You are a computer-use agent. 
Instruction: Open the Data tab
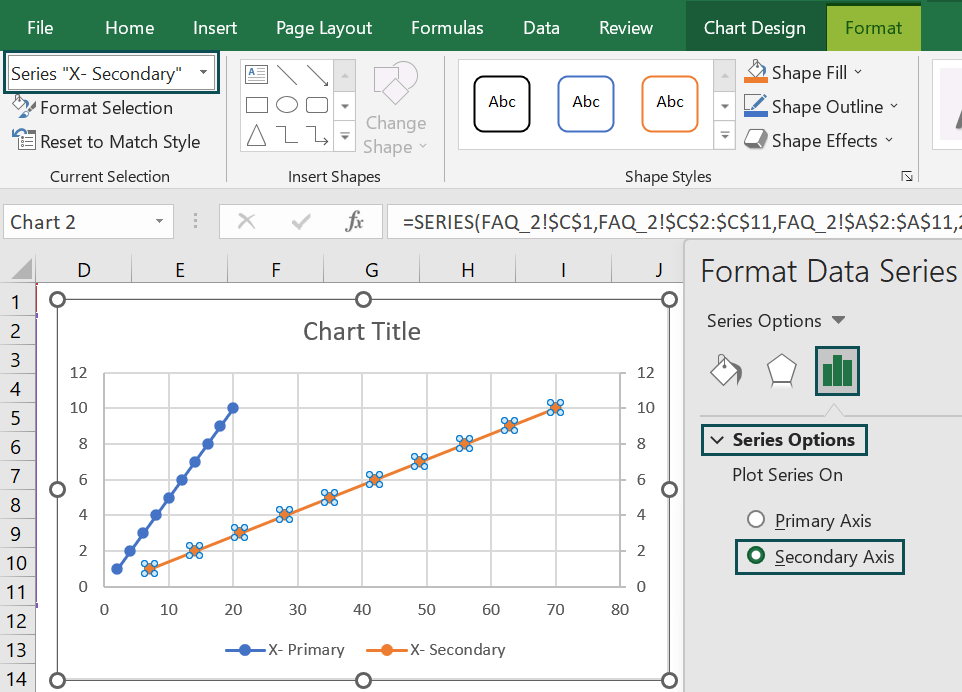(x=541, y=28)
